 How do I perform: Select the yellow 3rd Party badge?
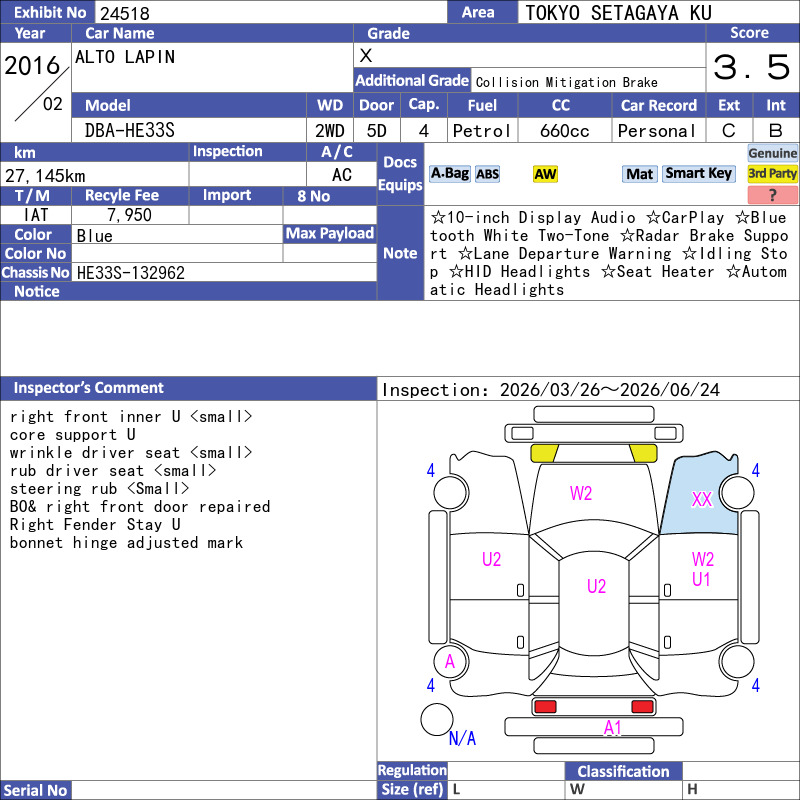(772, 174)
